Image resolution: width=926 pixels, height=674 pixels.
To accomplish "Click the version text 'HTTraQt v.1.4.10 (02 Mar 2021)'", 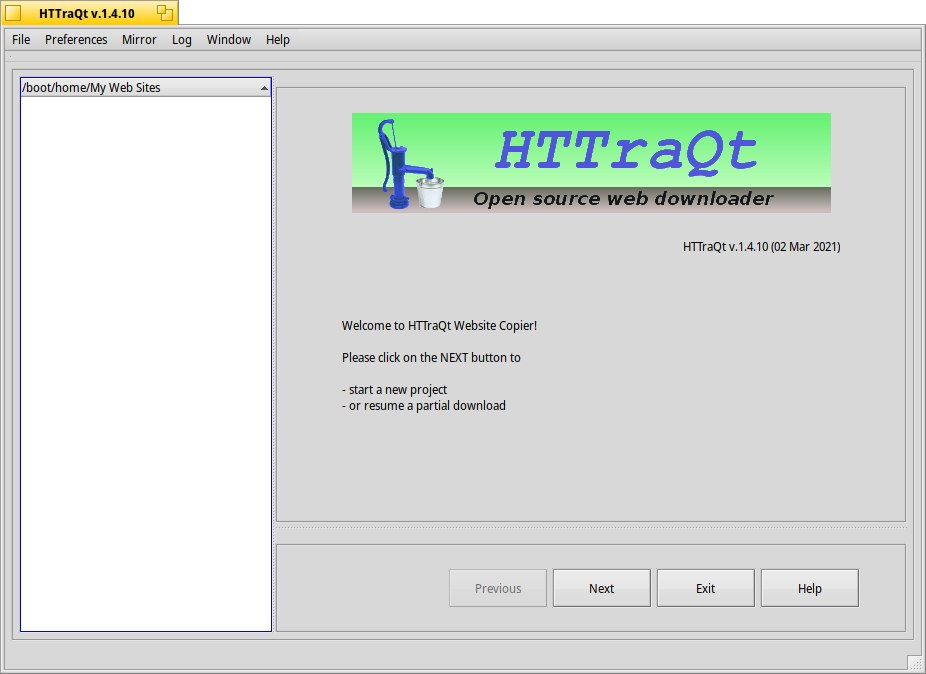I will pyautogui.click(x=761, y=246).
